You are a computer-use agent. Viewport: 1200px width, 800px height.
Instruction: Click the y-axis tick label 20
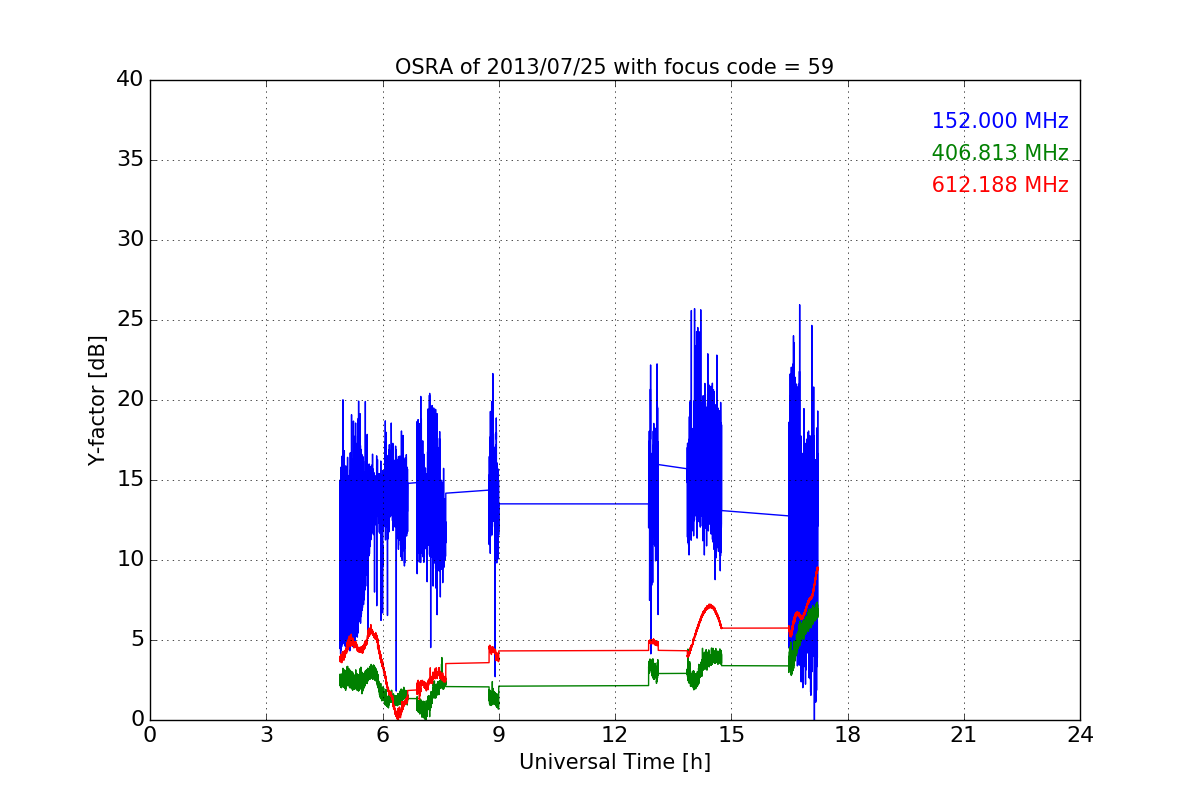click(x=129, y=400)
